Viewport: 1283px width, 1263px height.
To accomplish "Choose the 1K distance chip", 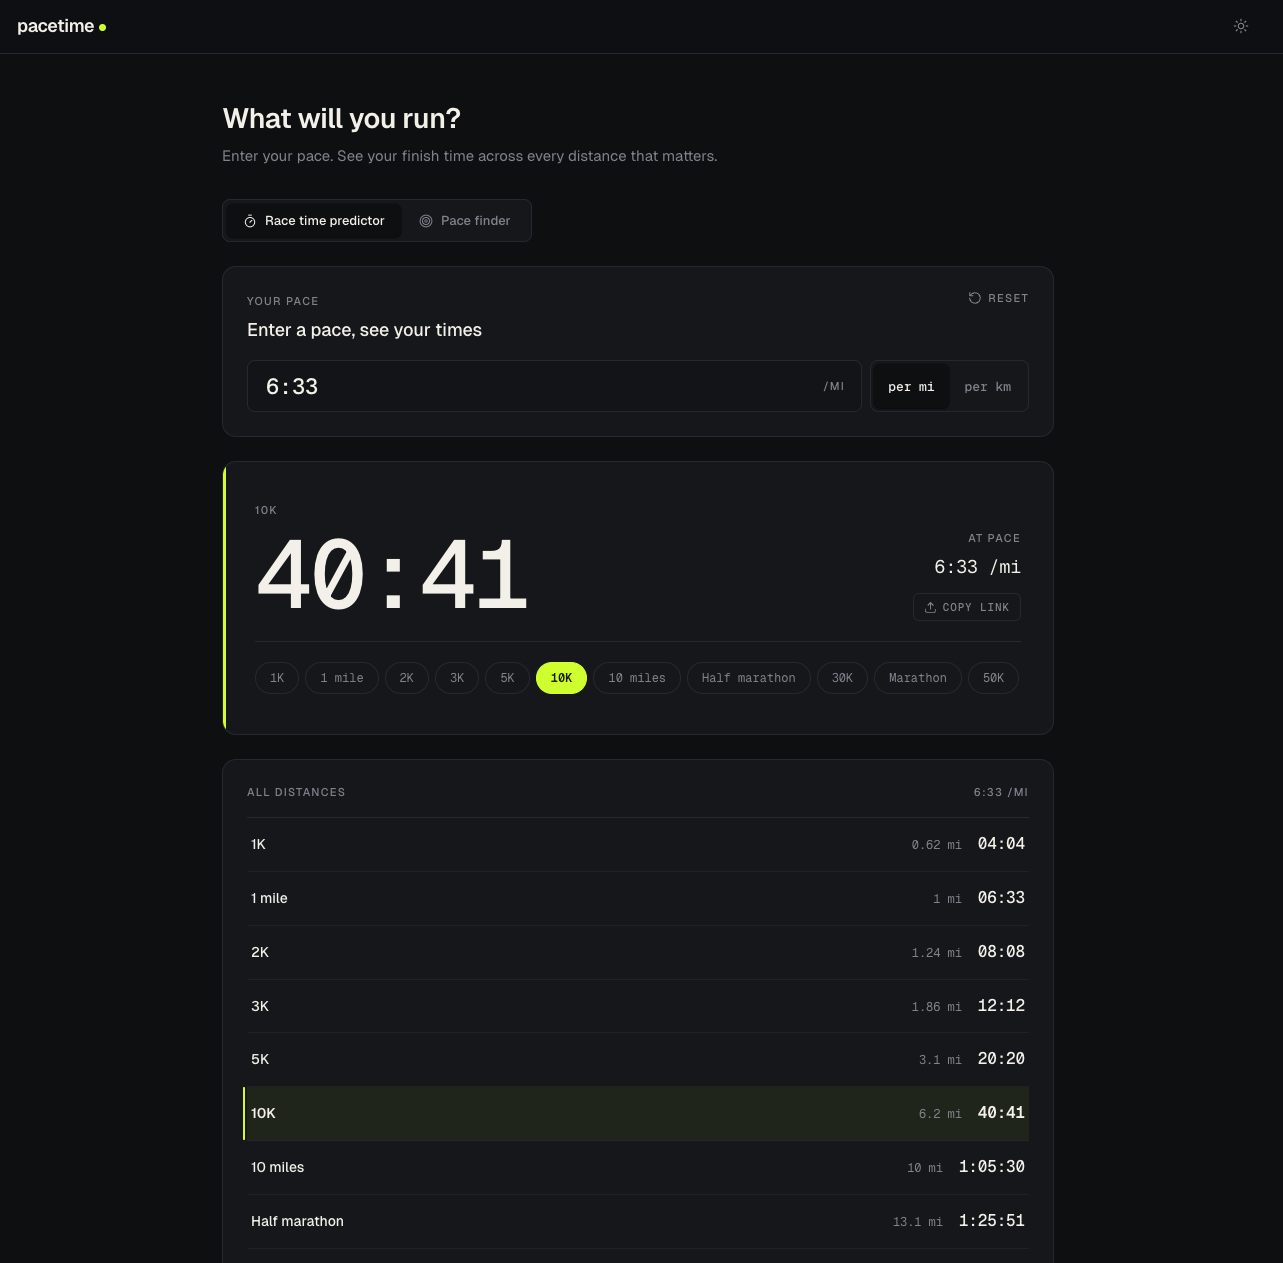I will pos(277,678).
